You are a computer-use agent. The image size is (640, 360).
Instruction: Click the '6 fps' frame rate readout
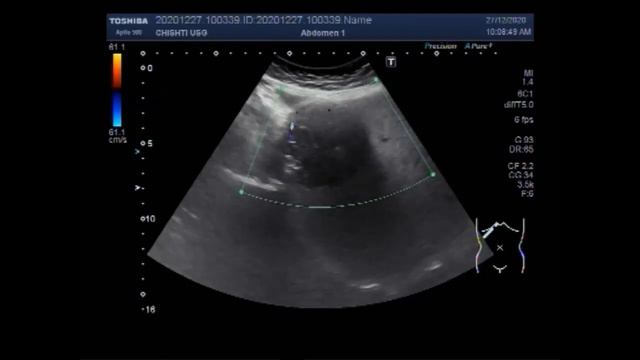point(524,120)
